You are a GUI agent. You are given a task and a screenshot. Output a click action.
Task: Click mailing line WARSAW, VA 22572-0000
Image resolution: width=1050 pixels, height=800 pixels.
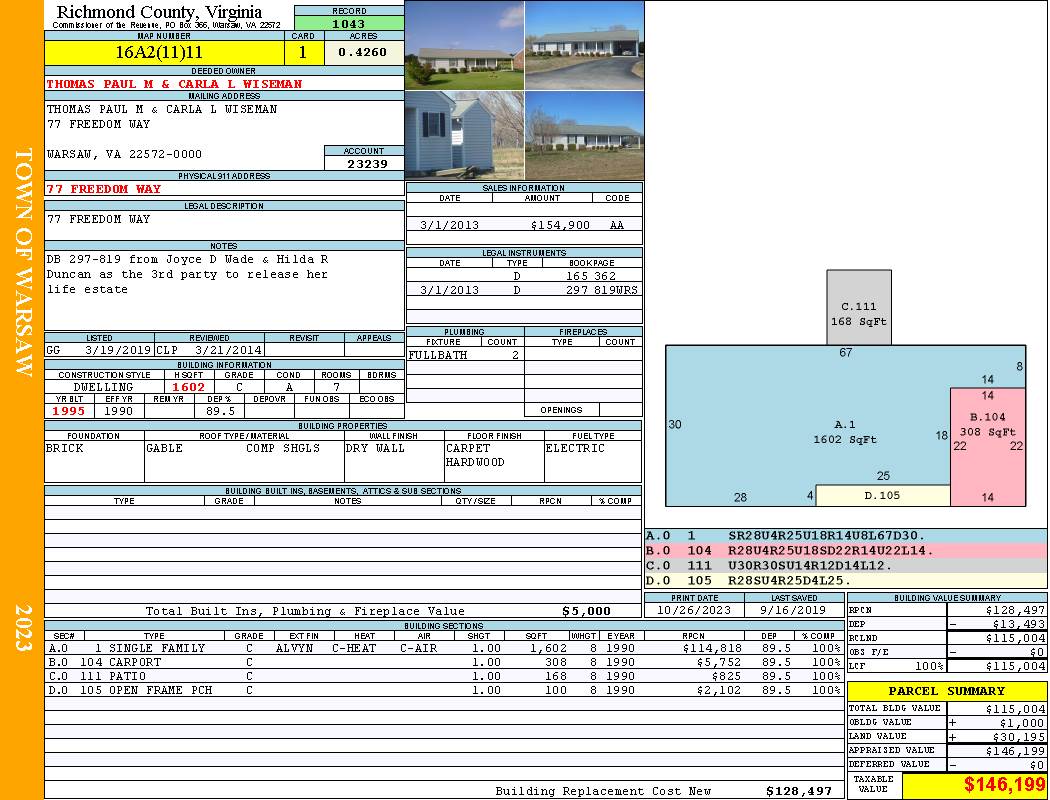pos(124,154)
